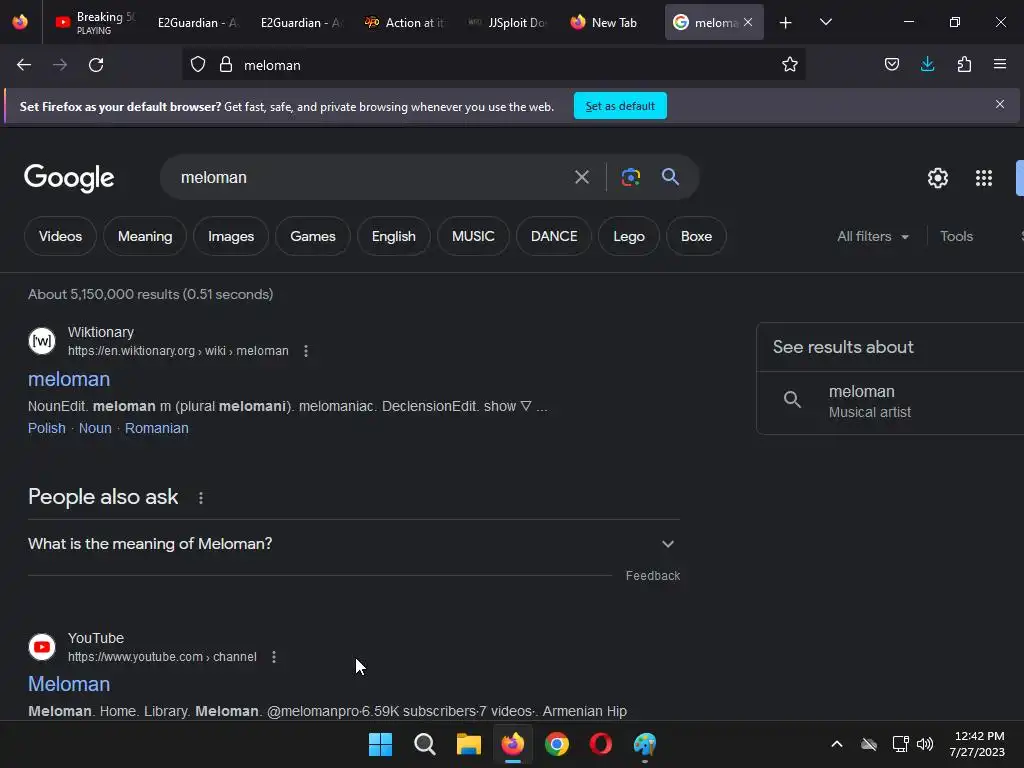Switch to the JJSploit tab

[x=507, y=22]
